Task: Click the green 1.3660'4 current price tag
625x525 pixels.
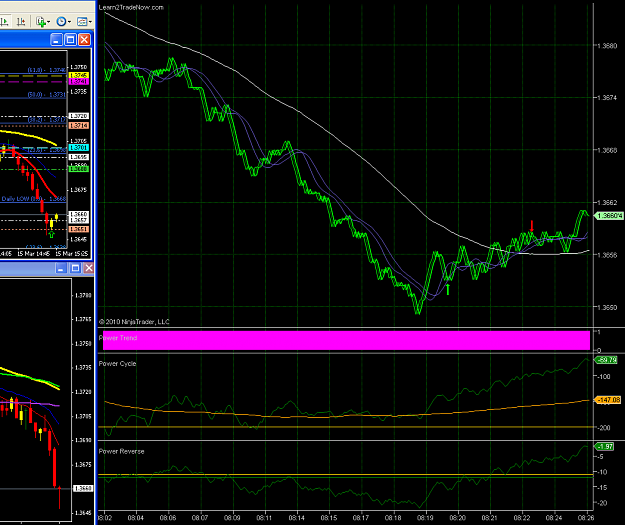Action: tap(608, 216)
